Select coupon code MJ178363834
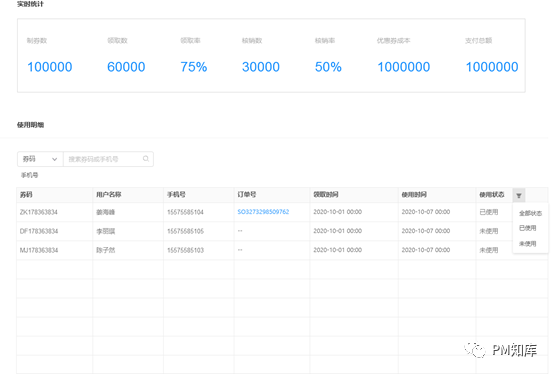This screenshot has height=374, width=554. (x=39, y=250)
